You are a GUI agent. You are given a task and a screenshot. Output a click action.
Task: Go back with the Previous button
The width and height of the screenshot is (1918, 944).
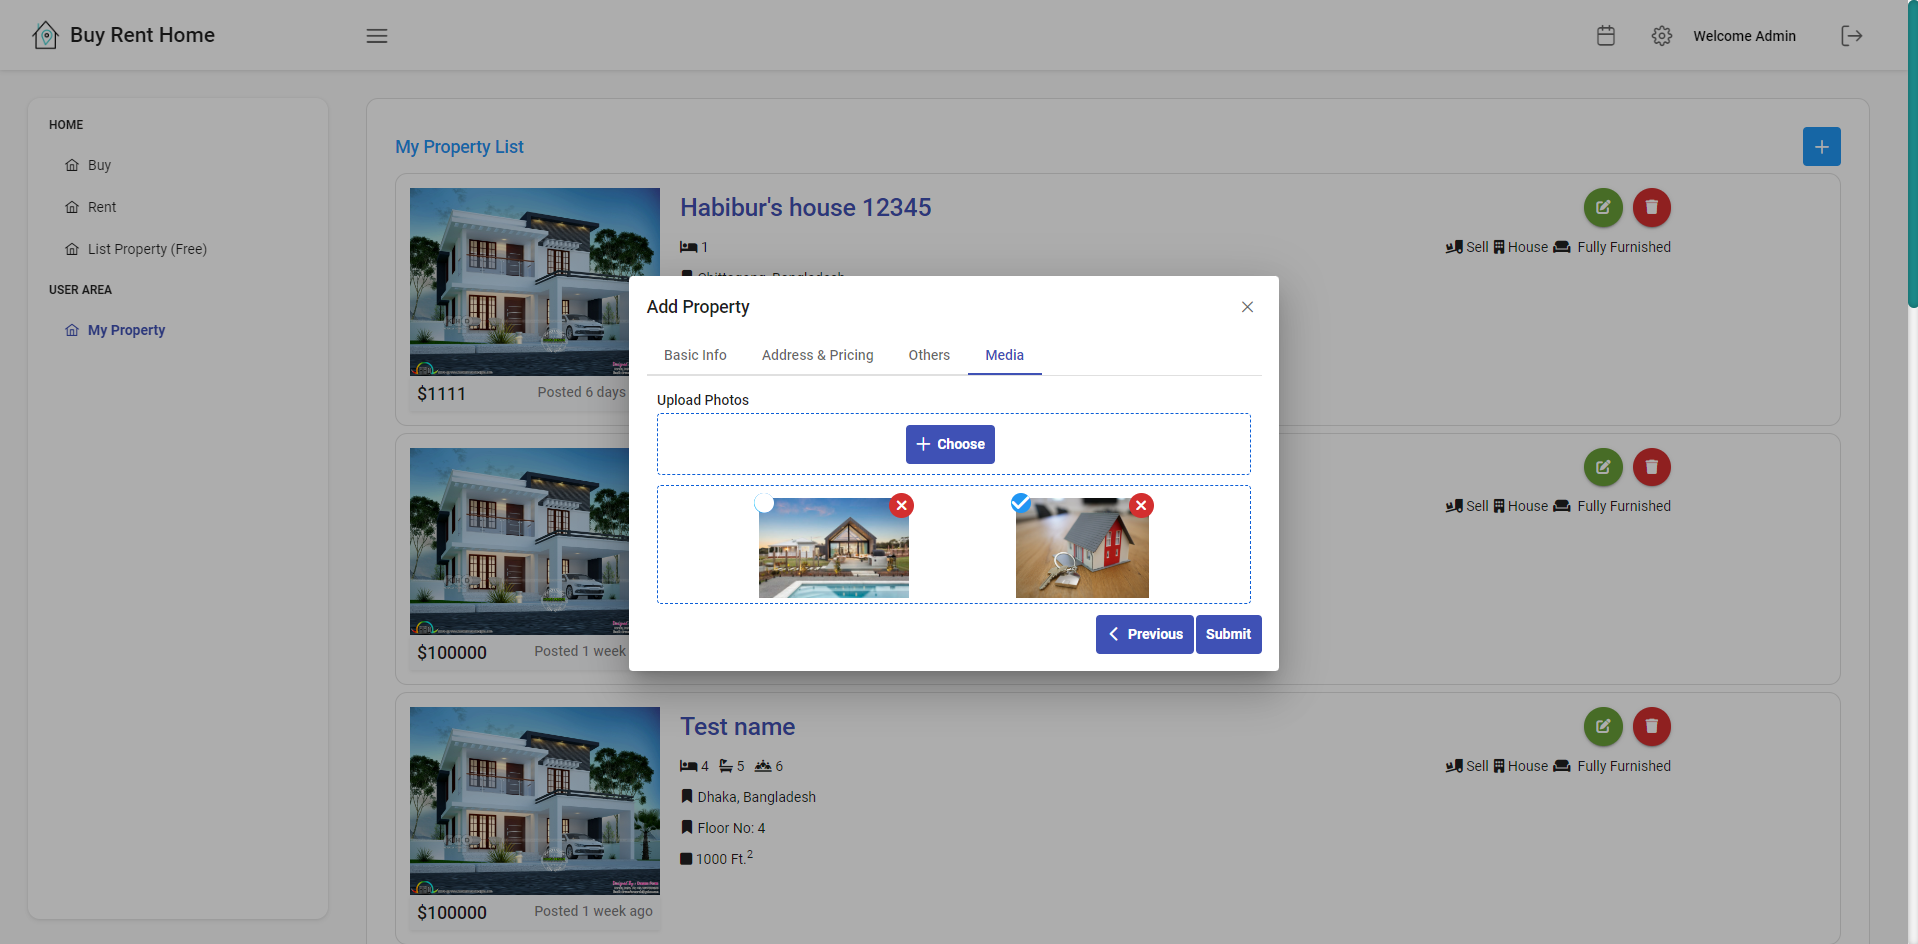tap(1144, 634)
